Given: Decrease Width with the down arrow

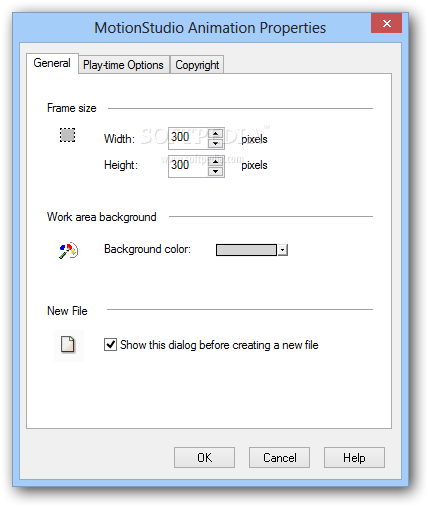Looking at the screenshot, I should click(216, 143).
